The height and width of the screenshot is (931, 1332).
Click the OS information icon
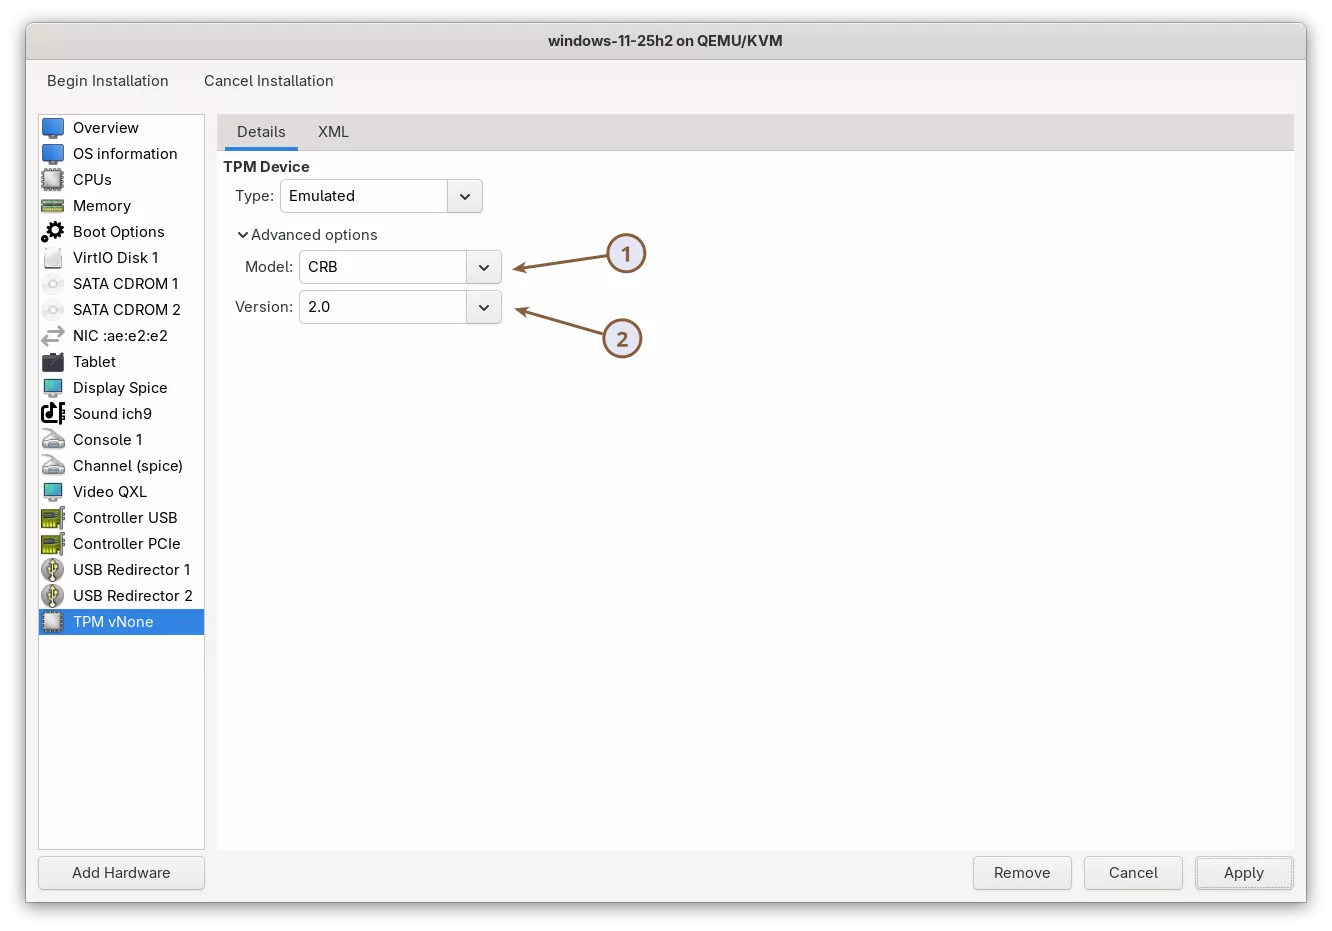53,154
